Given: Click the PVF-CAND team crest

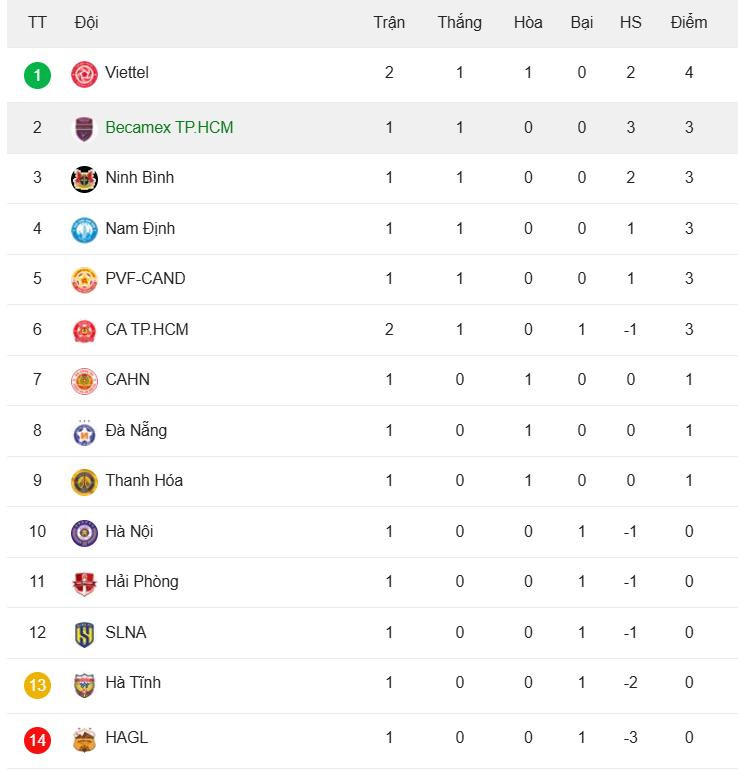Looking at the screenshot, I should tap(84, 280).
